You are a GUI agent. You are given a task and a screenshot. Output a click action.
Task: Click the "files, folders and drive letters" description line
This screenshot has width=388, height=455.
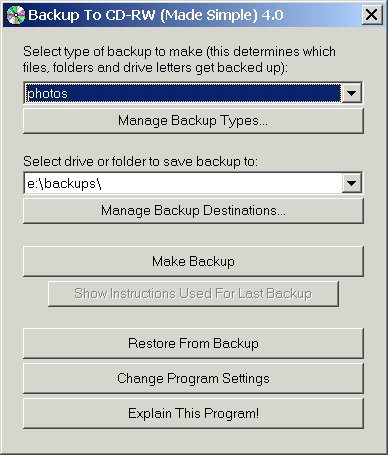[155, 68]
